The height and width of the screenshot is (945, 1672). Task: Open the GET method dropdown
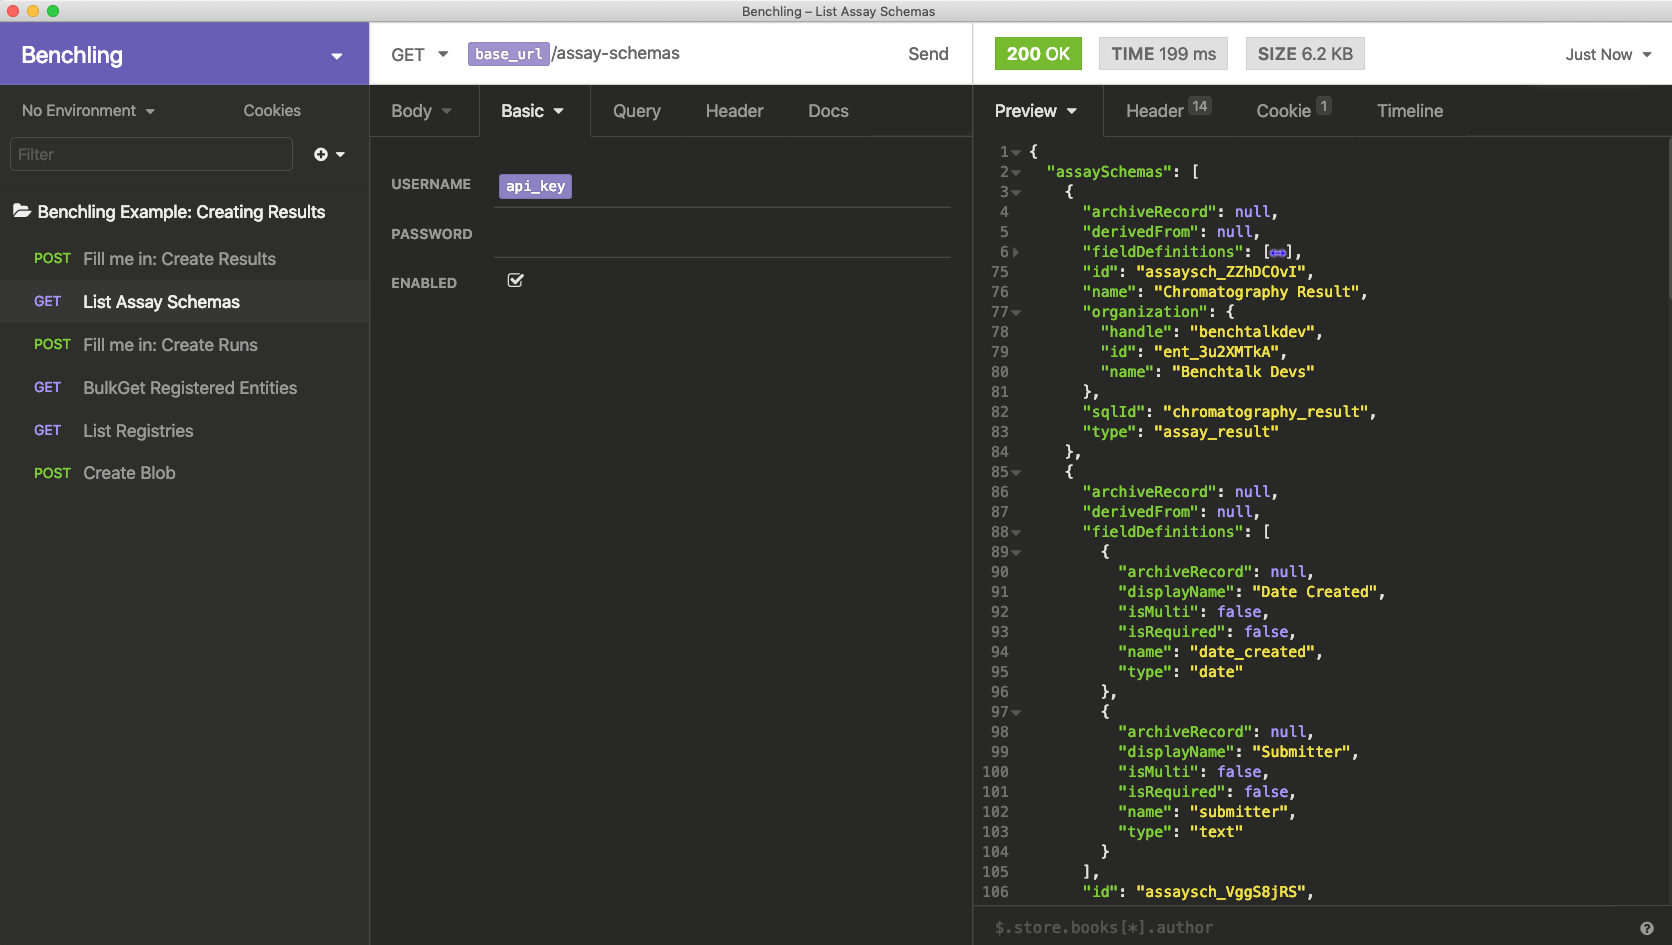[419, 54]
